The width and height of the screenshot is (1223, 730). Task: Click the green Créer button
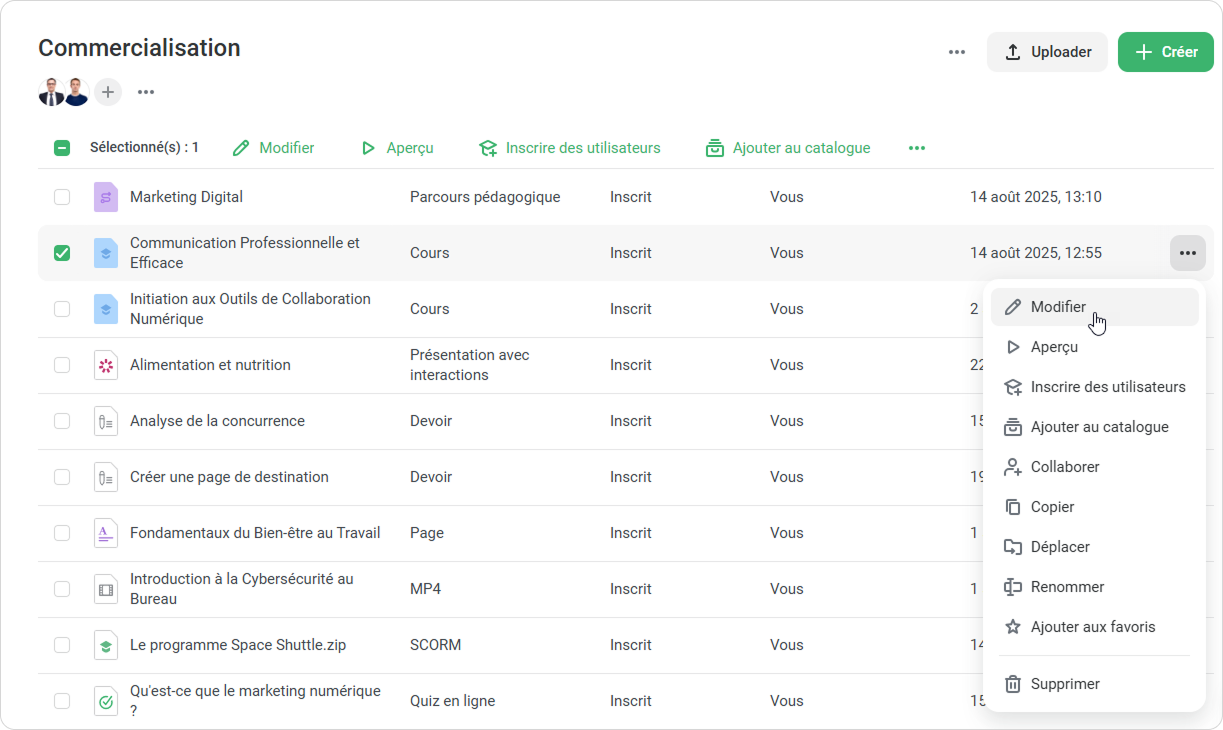[x=1165, y=52]
